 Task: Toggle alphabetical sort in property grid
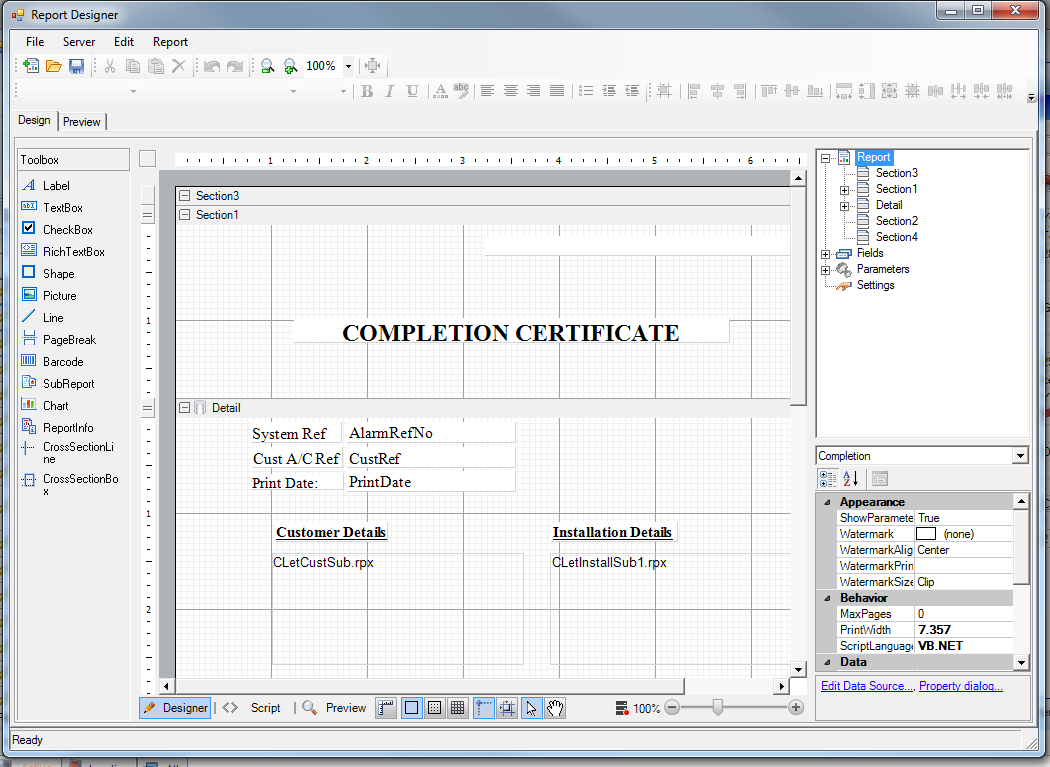(x=850, y=479)
